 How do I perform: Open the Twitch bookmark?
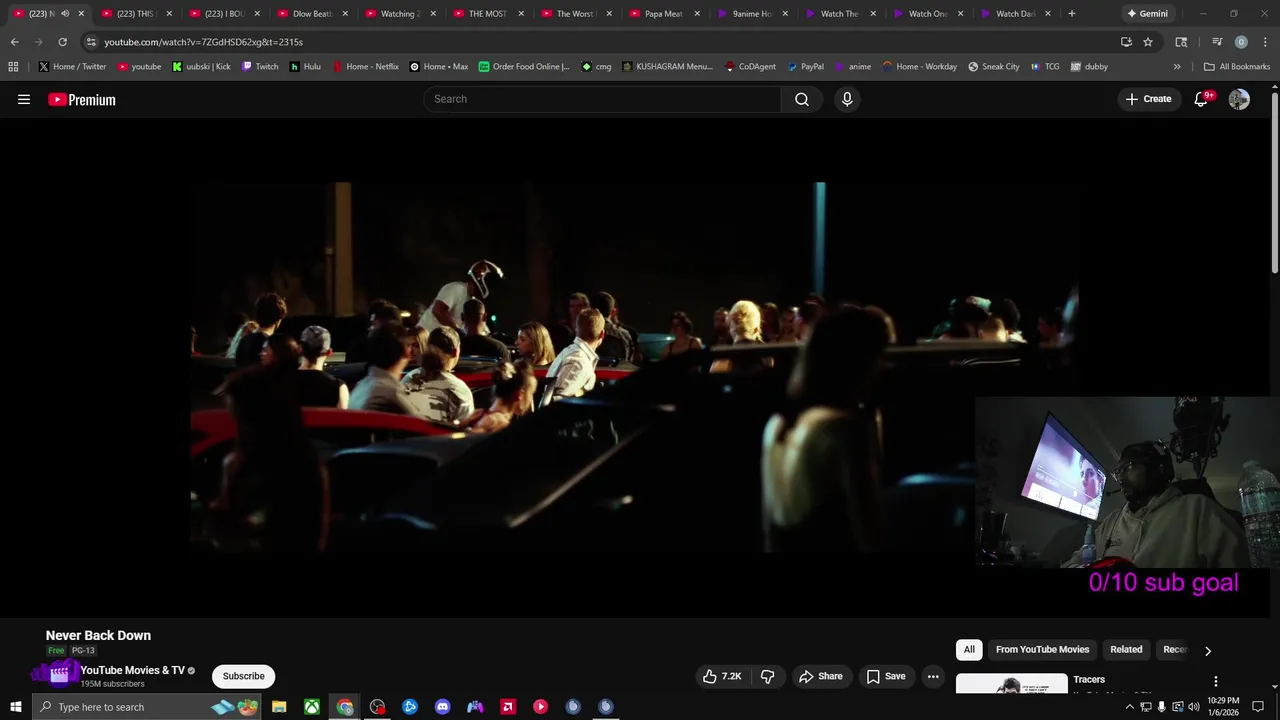pyautogui.click(x=260, y=67)
